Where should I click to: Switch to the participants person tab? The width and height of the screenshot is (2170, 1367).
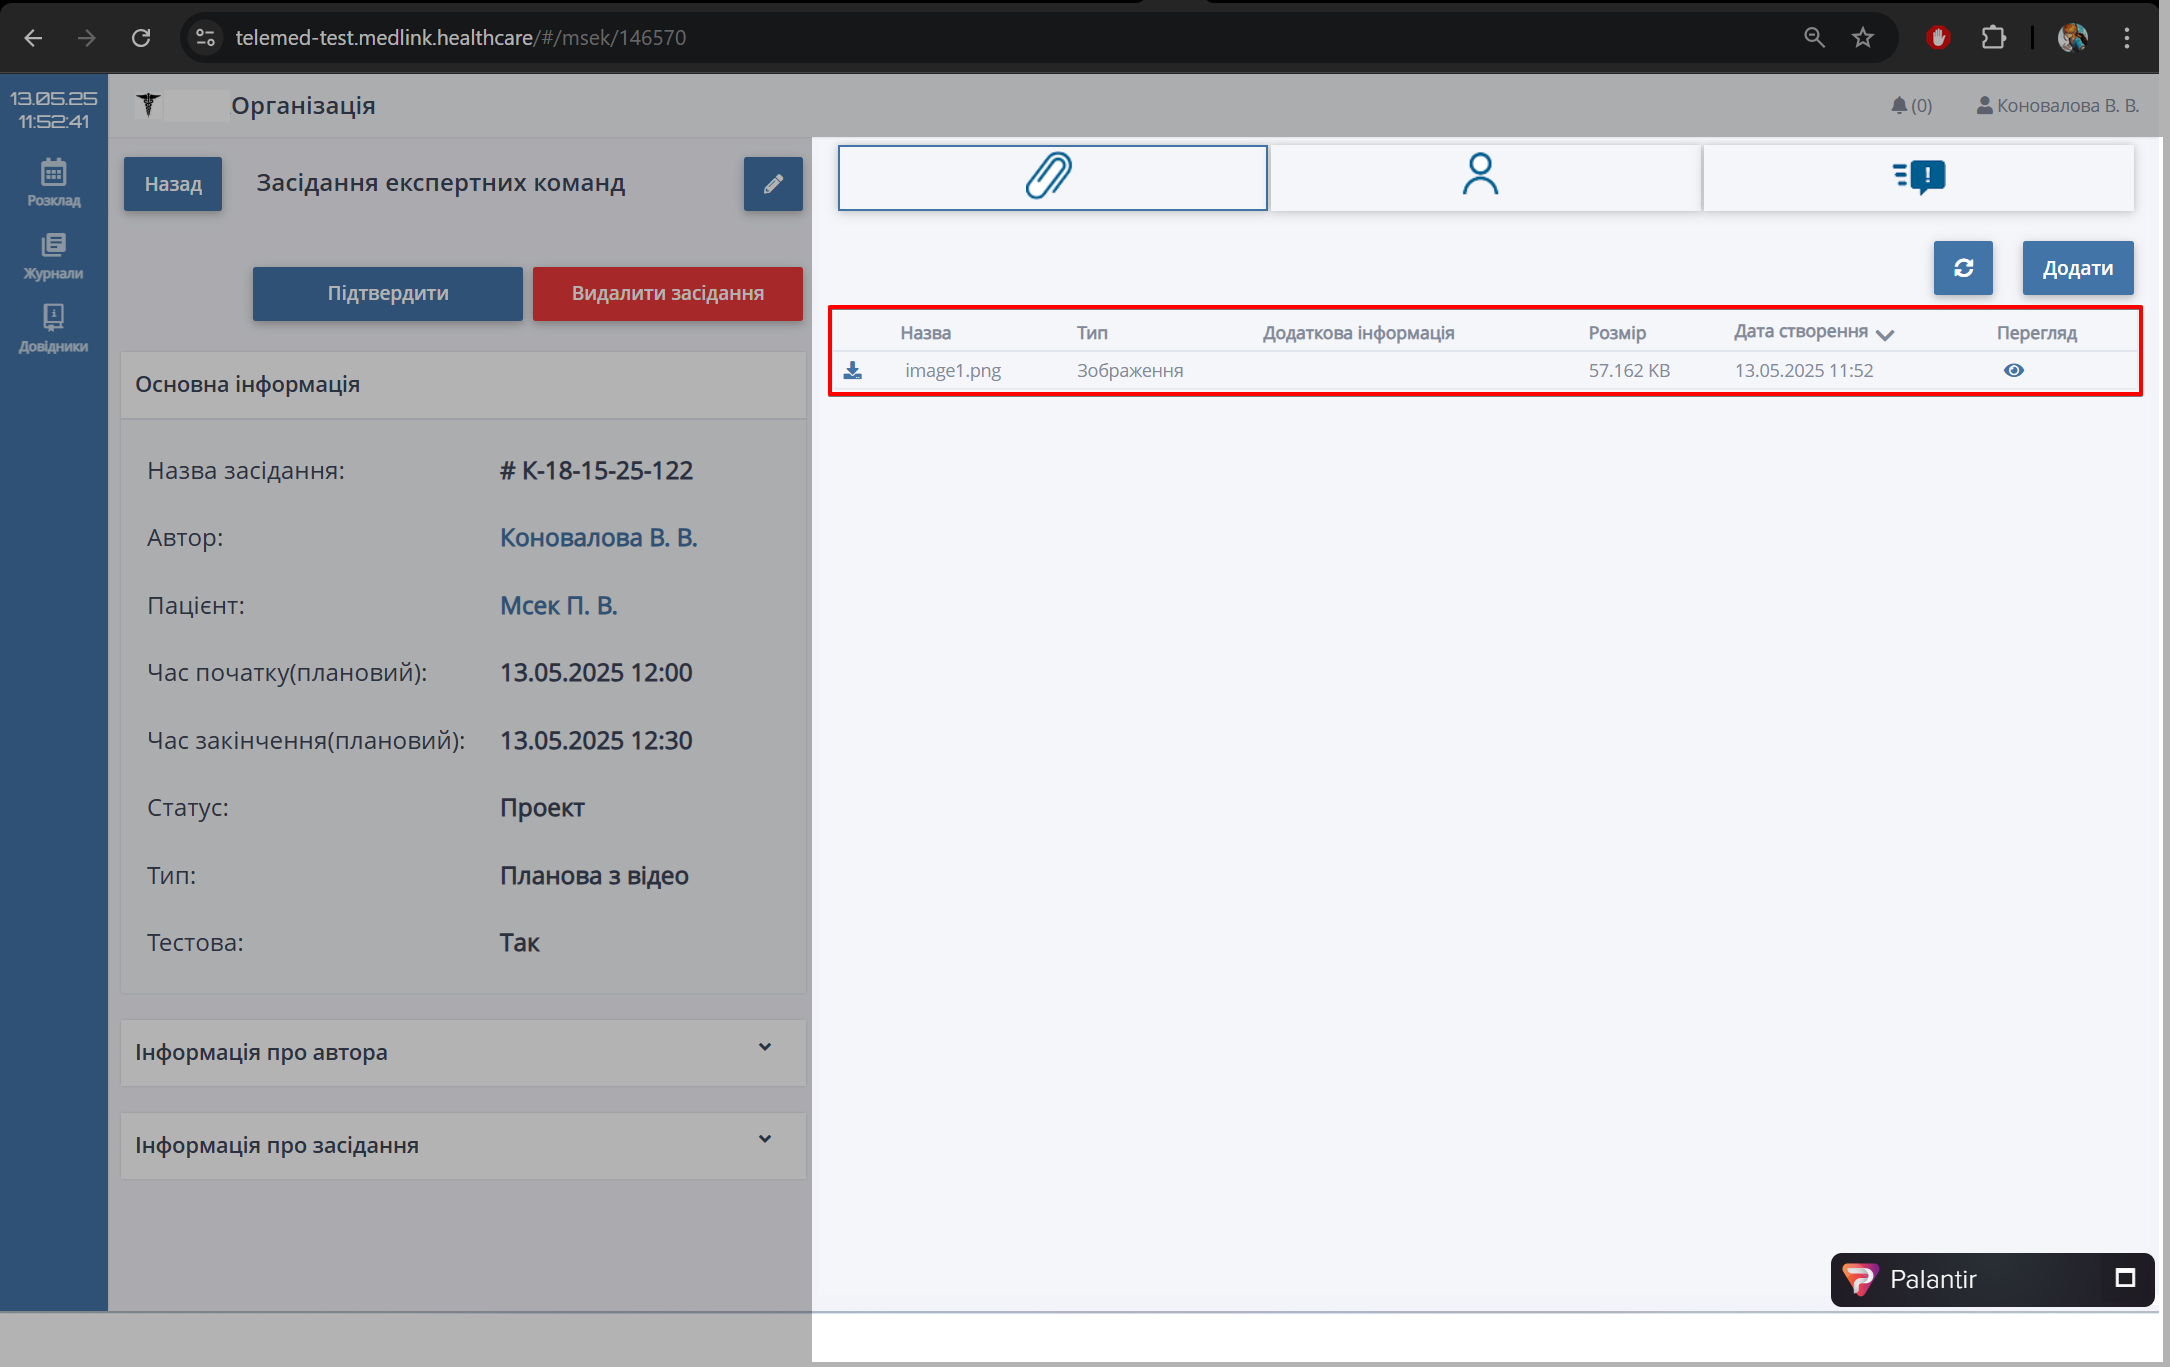[1480, 176]
